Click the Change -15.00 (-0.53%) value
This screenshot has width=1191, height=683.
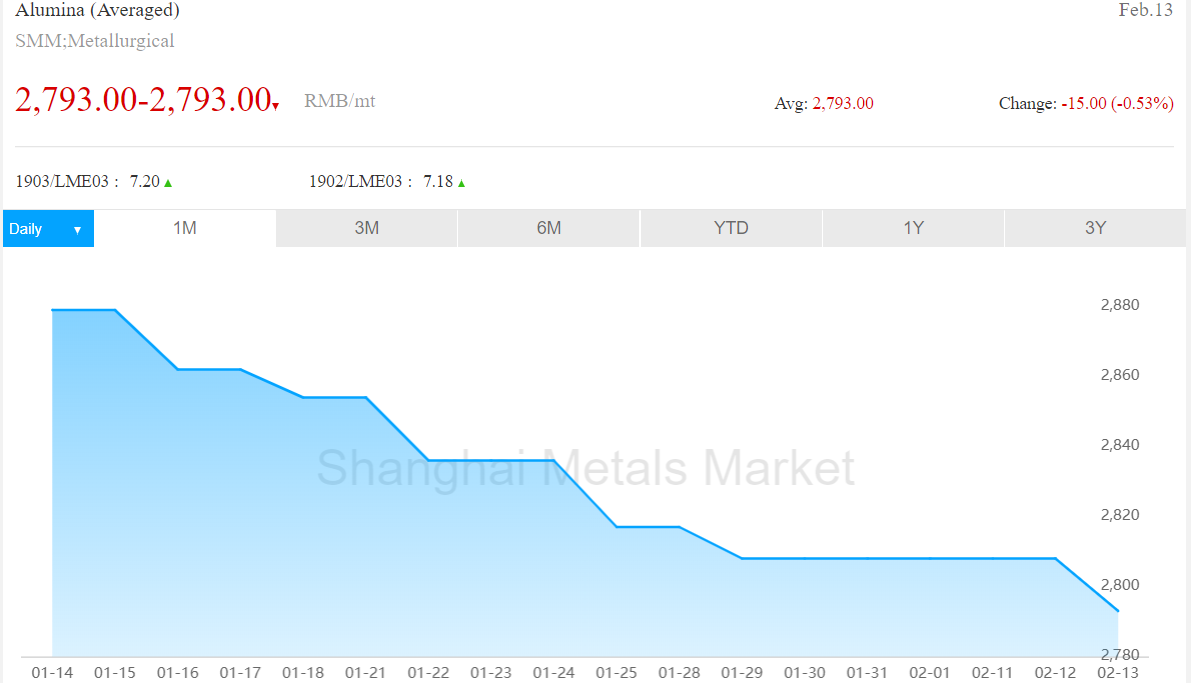(x=1117, y=103)
